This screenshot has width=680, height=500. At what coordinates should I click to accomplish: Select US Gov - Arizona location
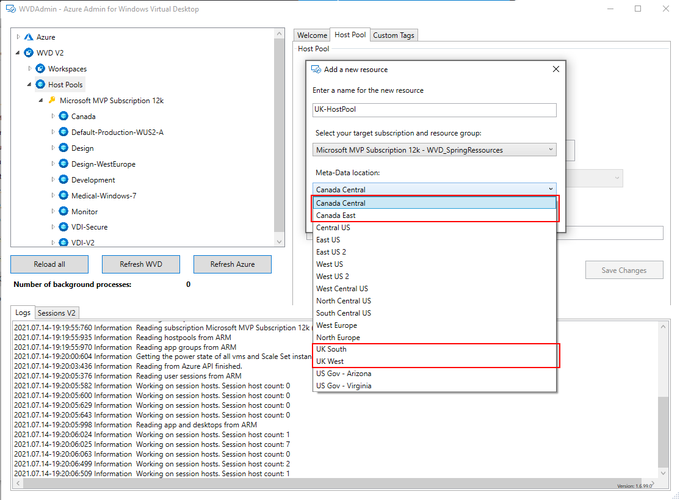435,373
